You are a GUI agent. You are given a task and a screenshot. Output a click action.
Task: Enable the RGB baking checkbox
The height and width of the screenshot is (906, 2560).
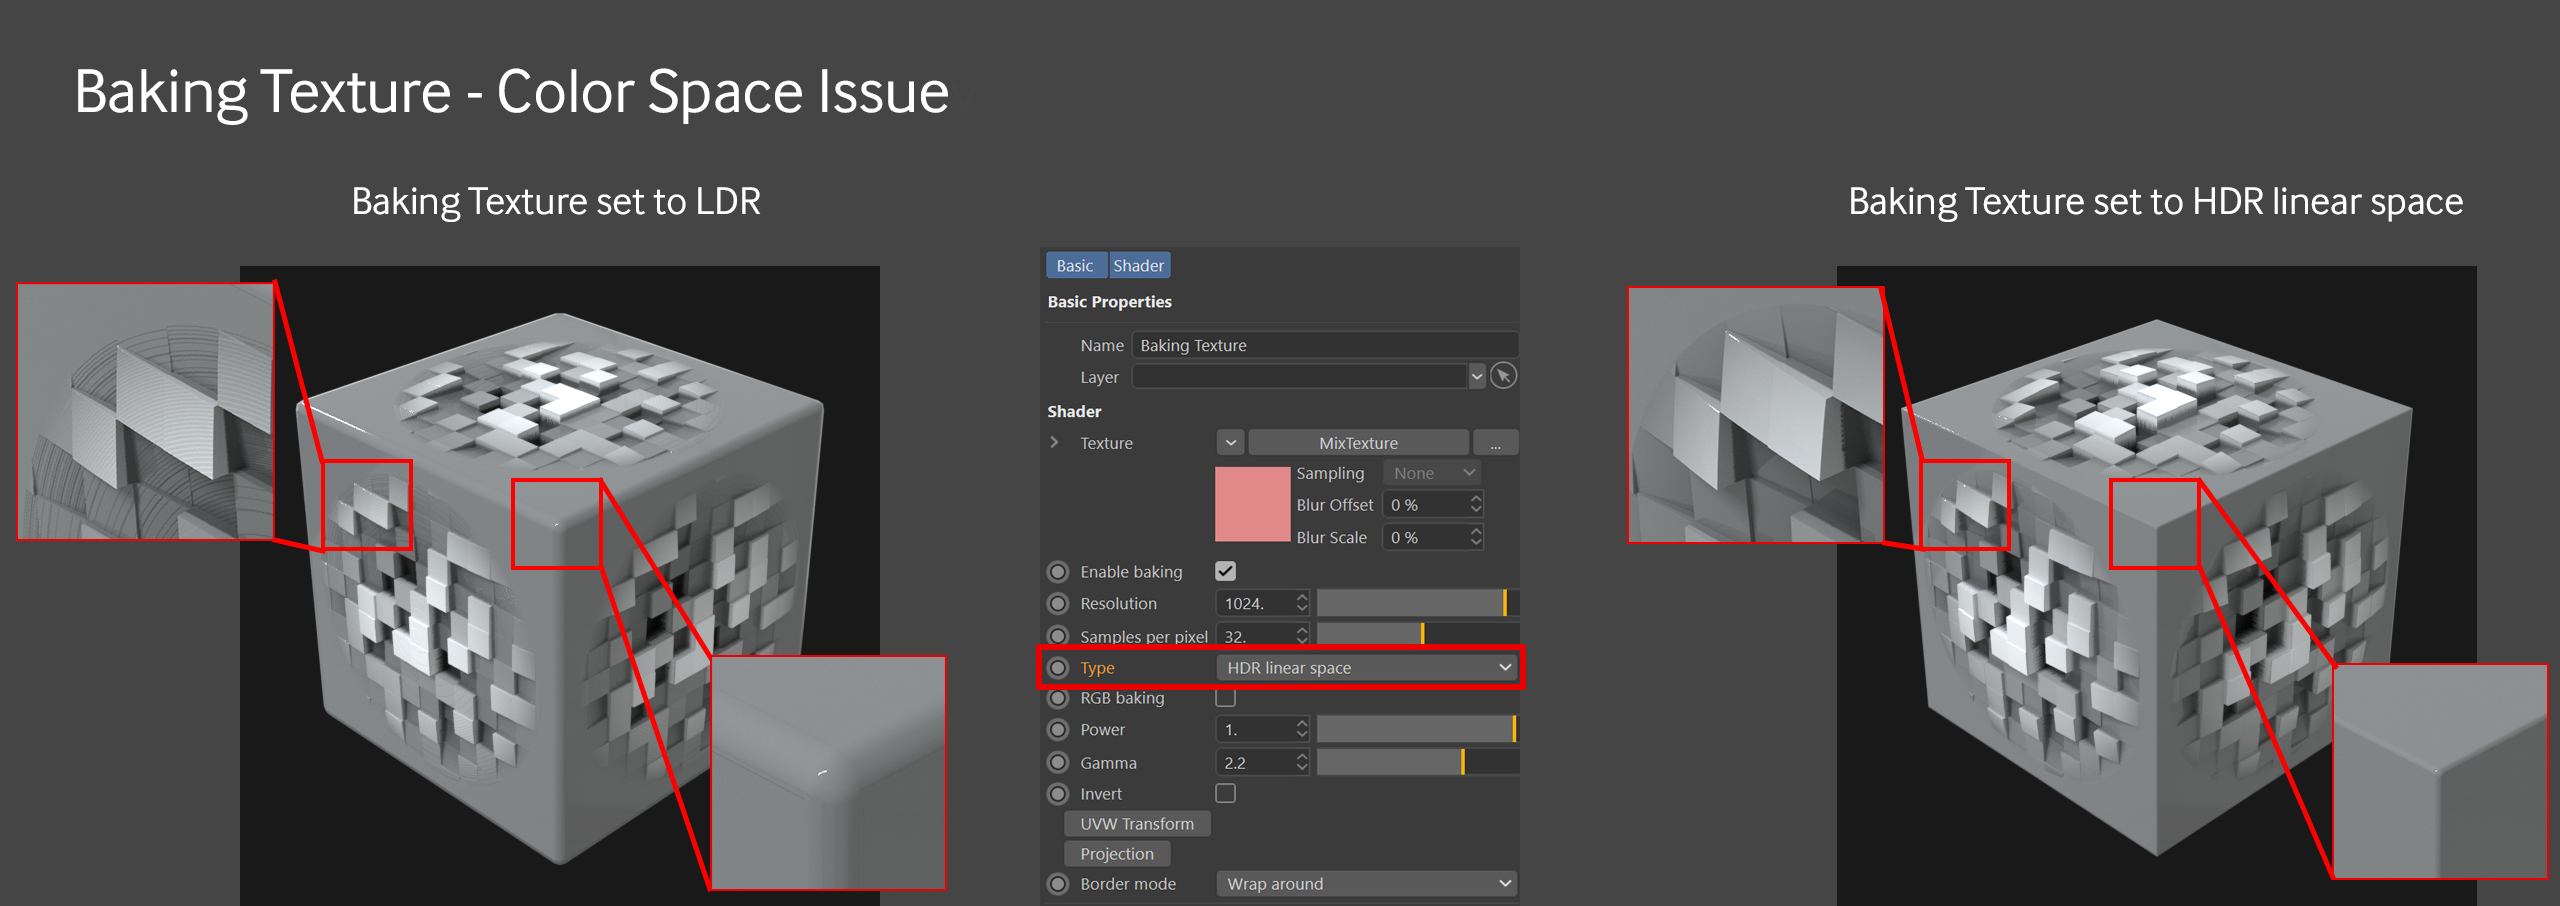(1227, 697)
